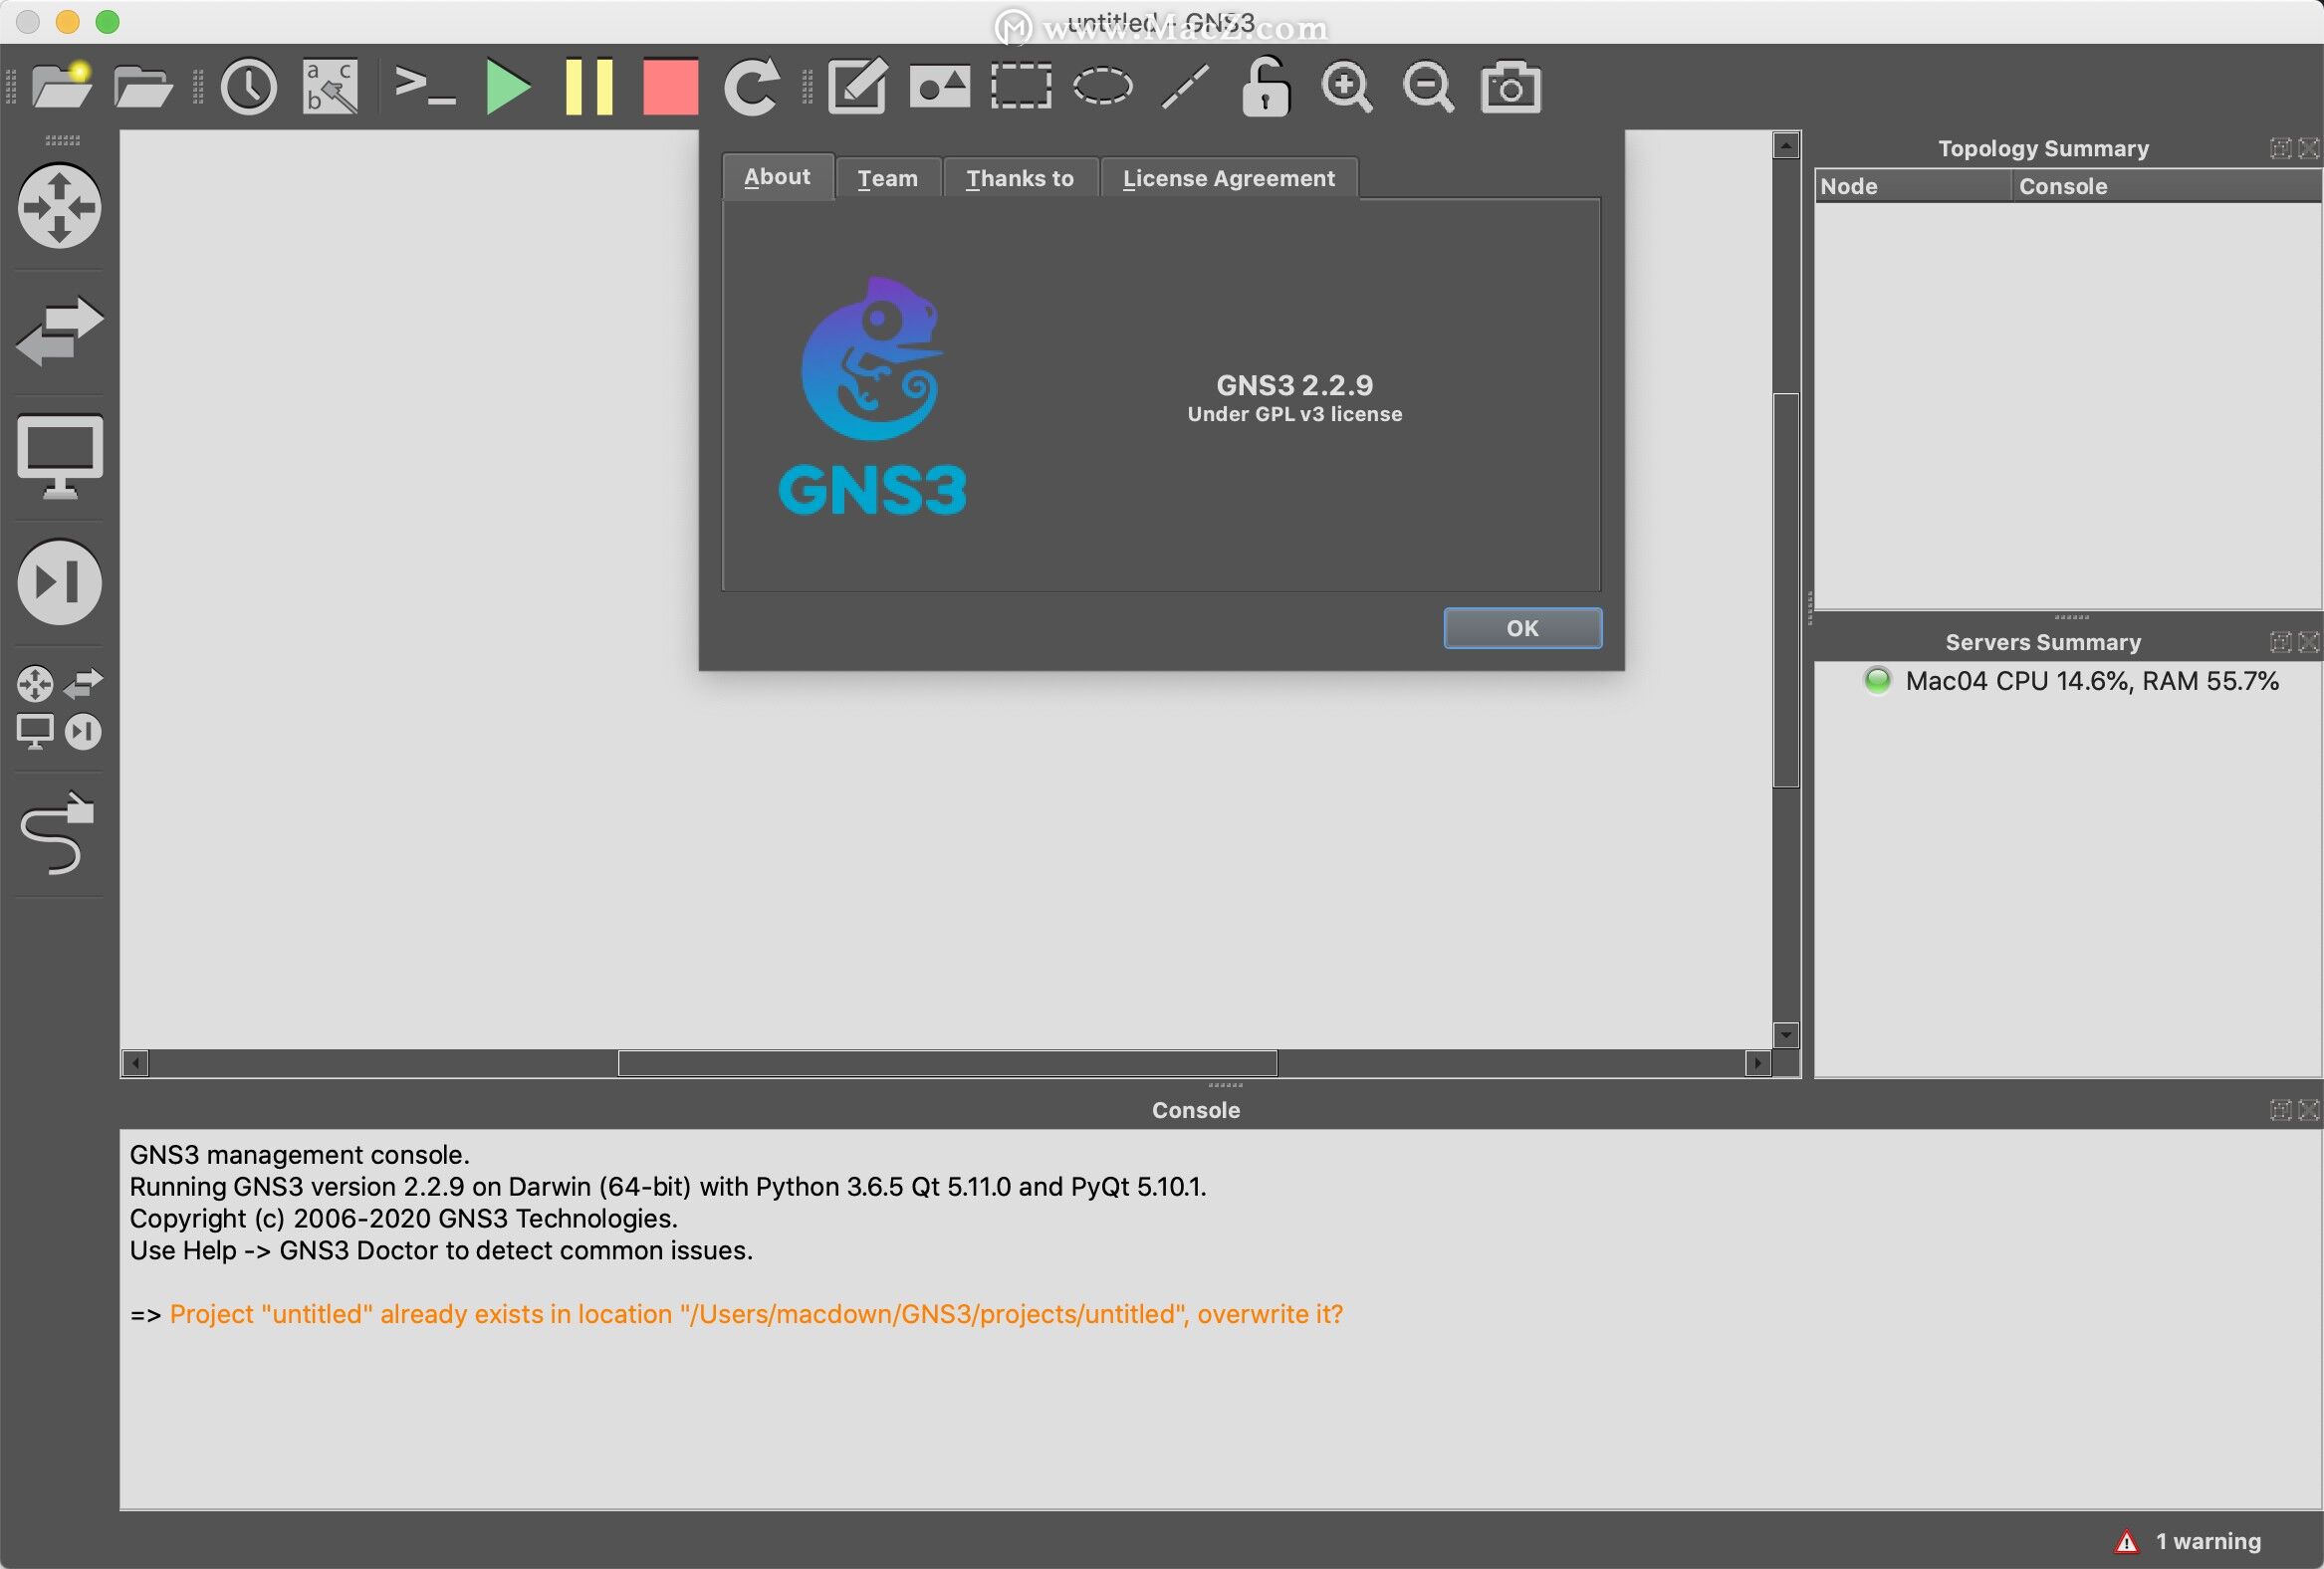The width and height of the screenshot is (2324, 1569).
Task: Activate the add a link cable tool
Action: tap(57, 833)
